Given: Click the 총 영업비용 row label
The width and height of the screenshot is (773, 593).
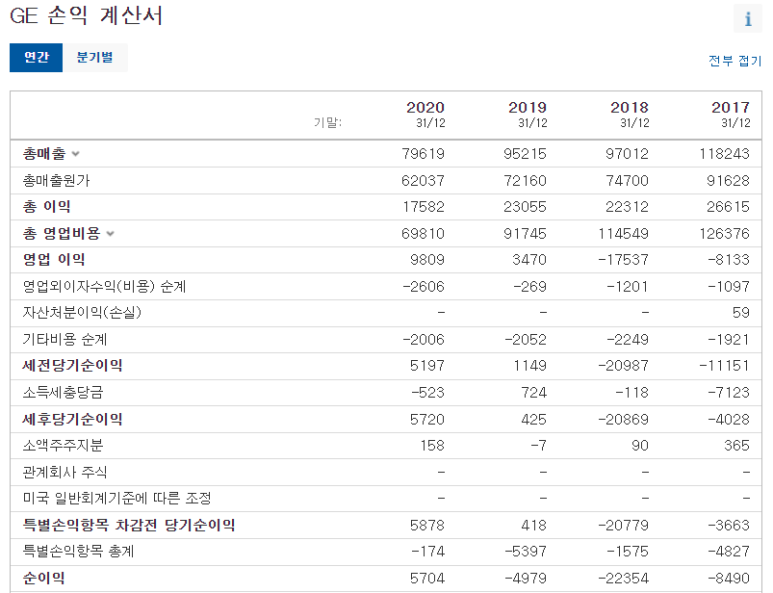Looking at the screenshot, I should pos(62,233).
